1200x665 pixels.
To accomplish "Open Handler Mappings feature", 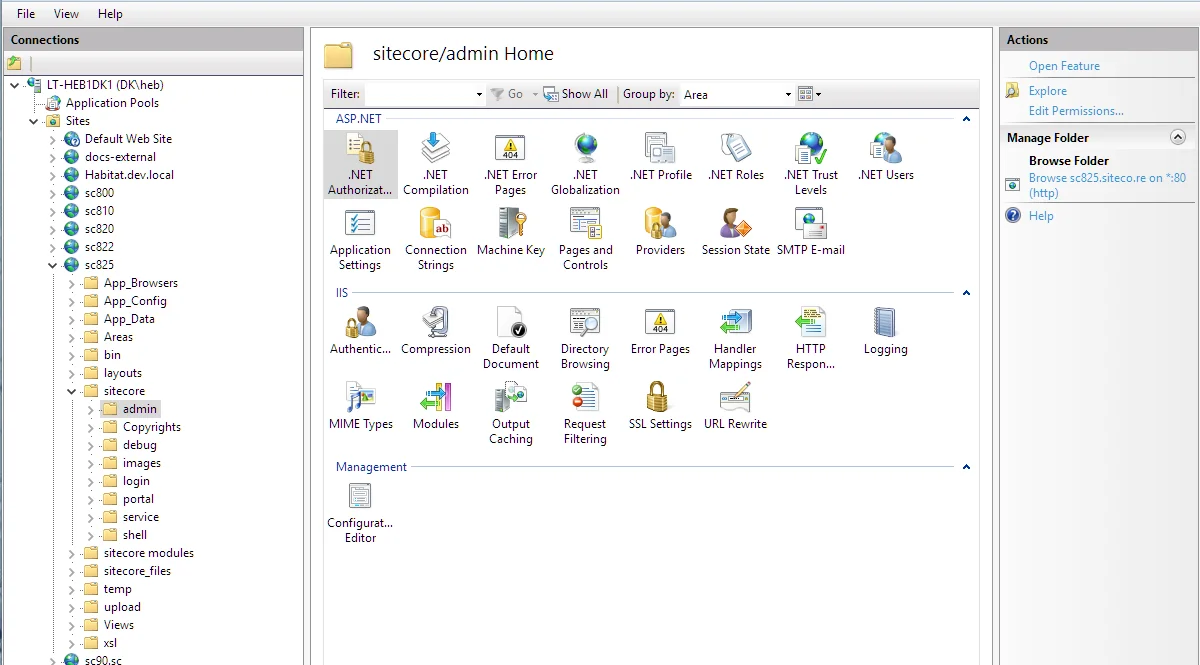I will (x=736, y=338).
